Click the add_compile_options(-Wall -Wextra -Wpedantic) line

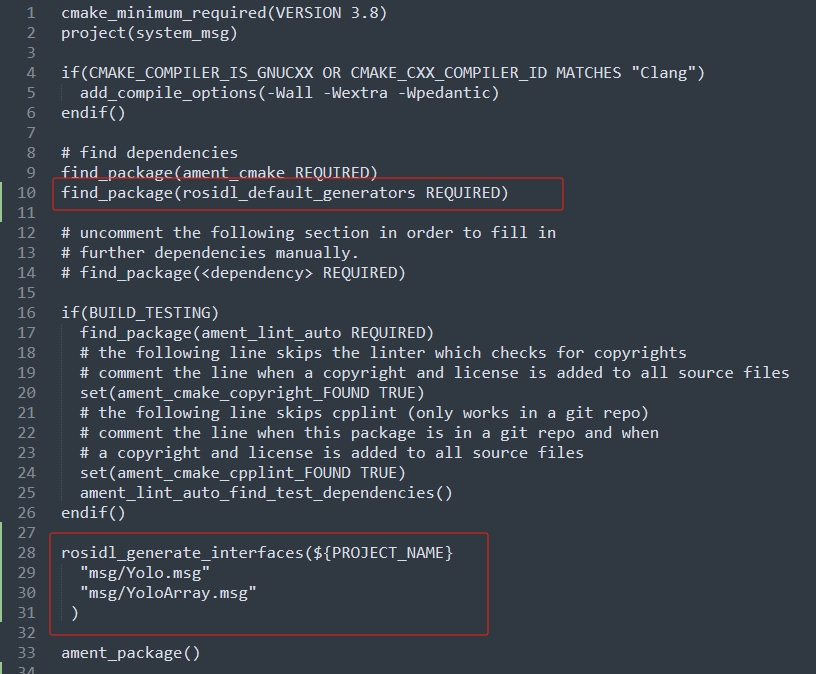(x=289, y=93)
